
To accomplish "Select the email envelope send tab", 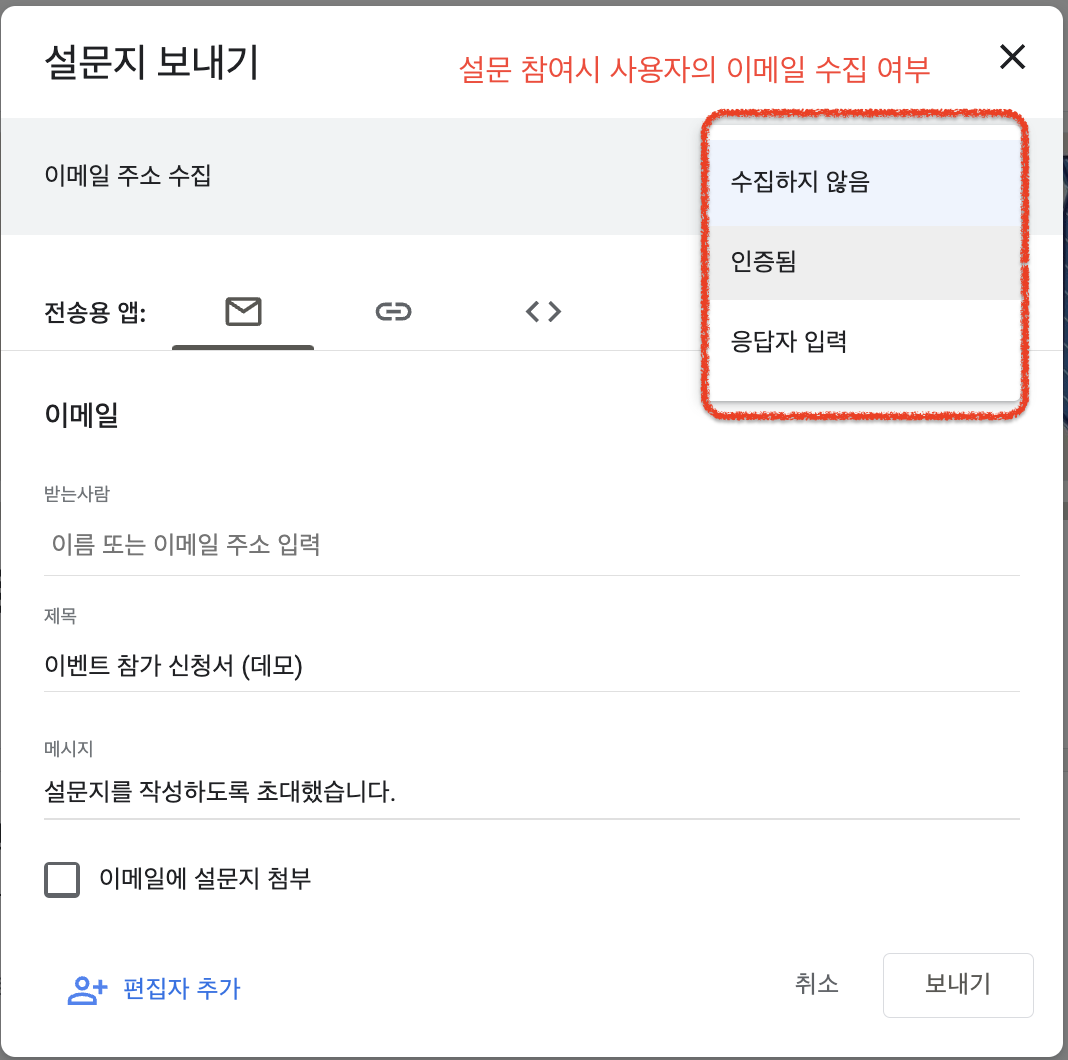I will [x=243, y=313].
